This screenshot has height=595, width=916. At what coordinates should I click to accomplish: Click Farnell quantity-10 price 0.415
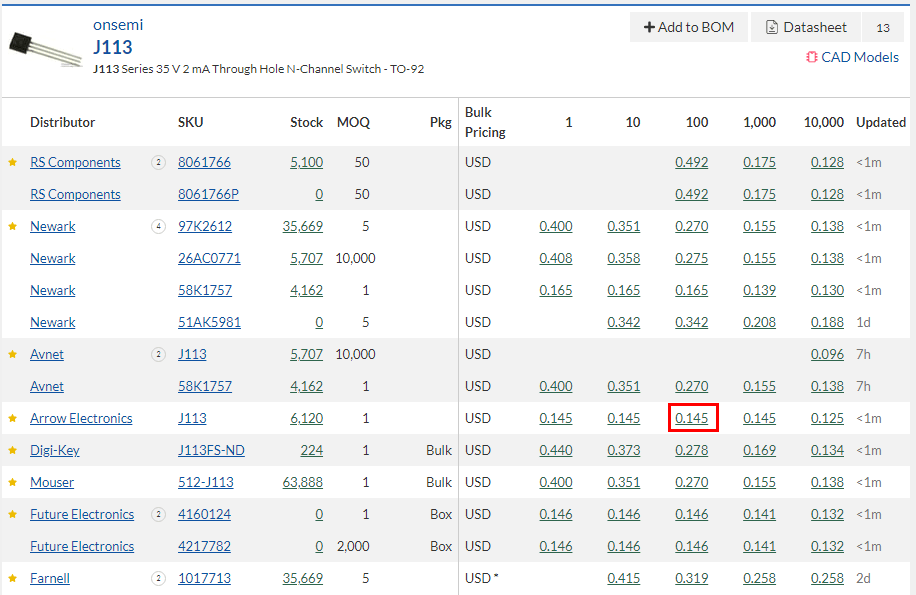(x=624, y=578)
